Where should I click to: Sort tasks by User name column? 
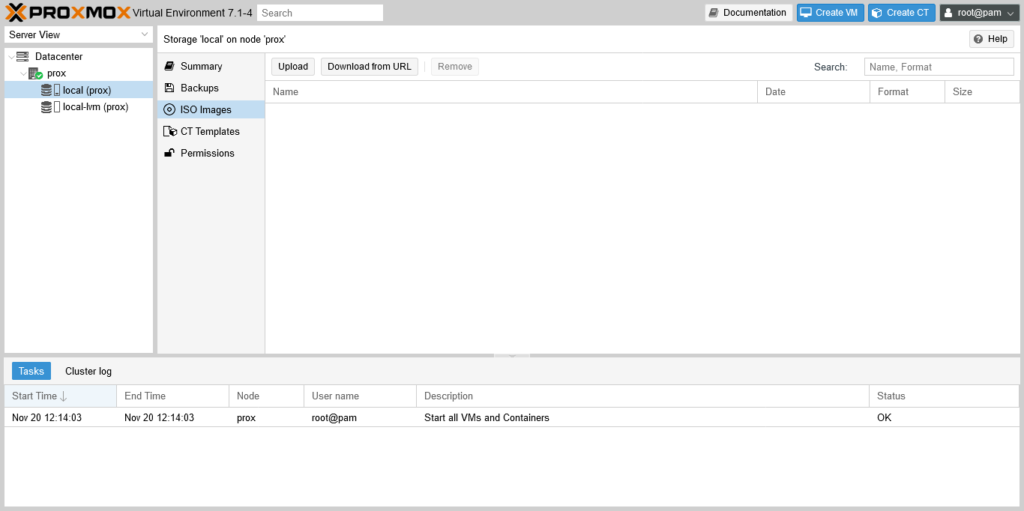(x=360, y=396)
